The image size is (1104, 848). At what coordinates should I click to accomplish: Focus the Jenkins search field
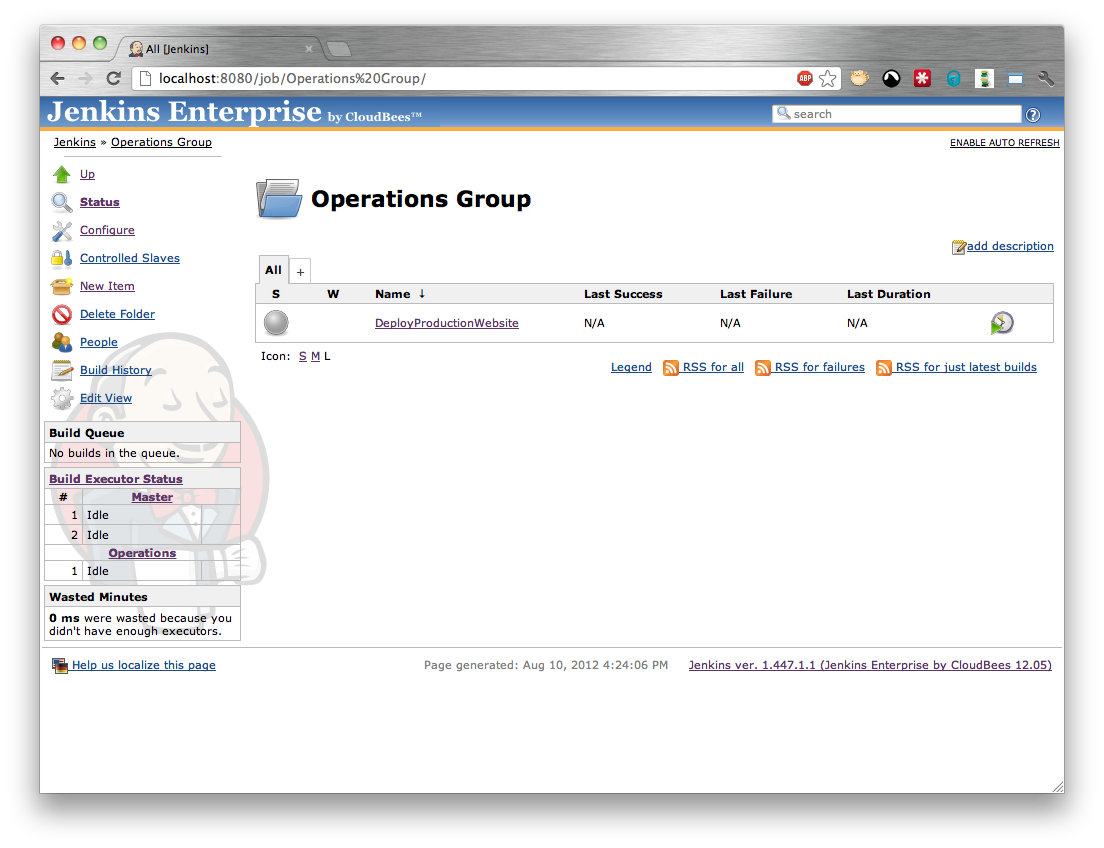point(896,114)
